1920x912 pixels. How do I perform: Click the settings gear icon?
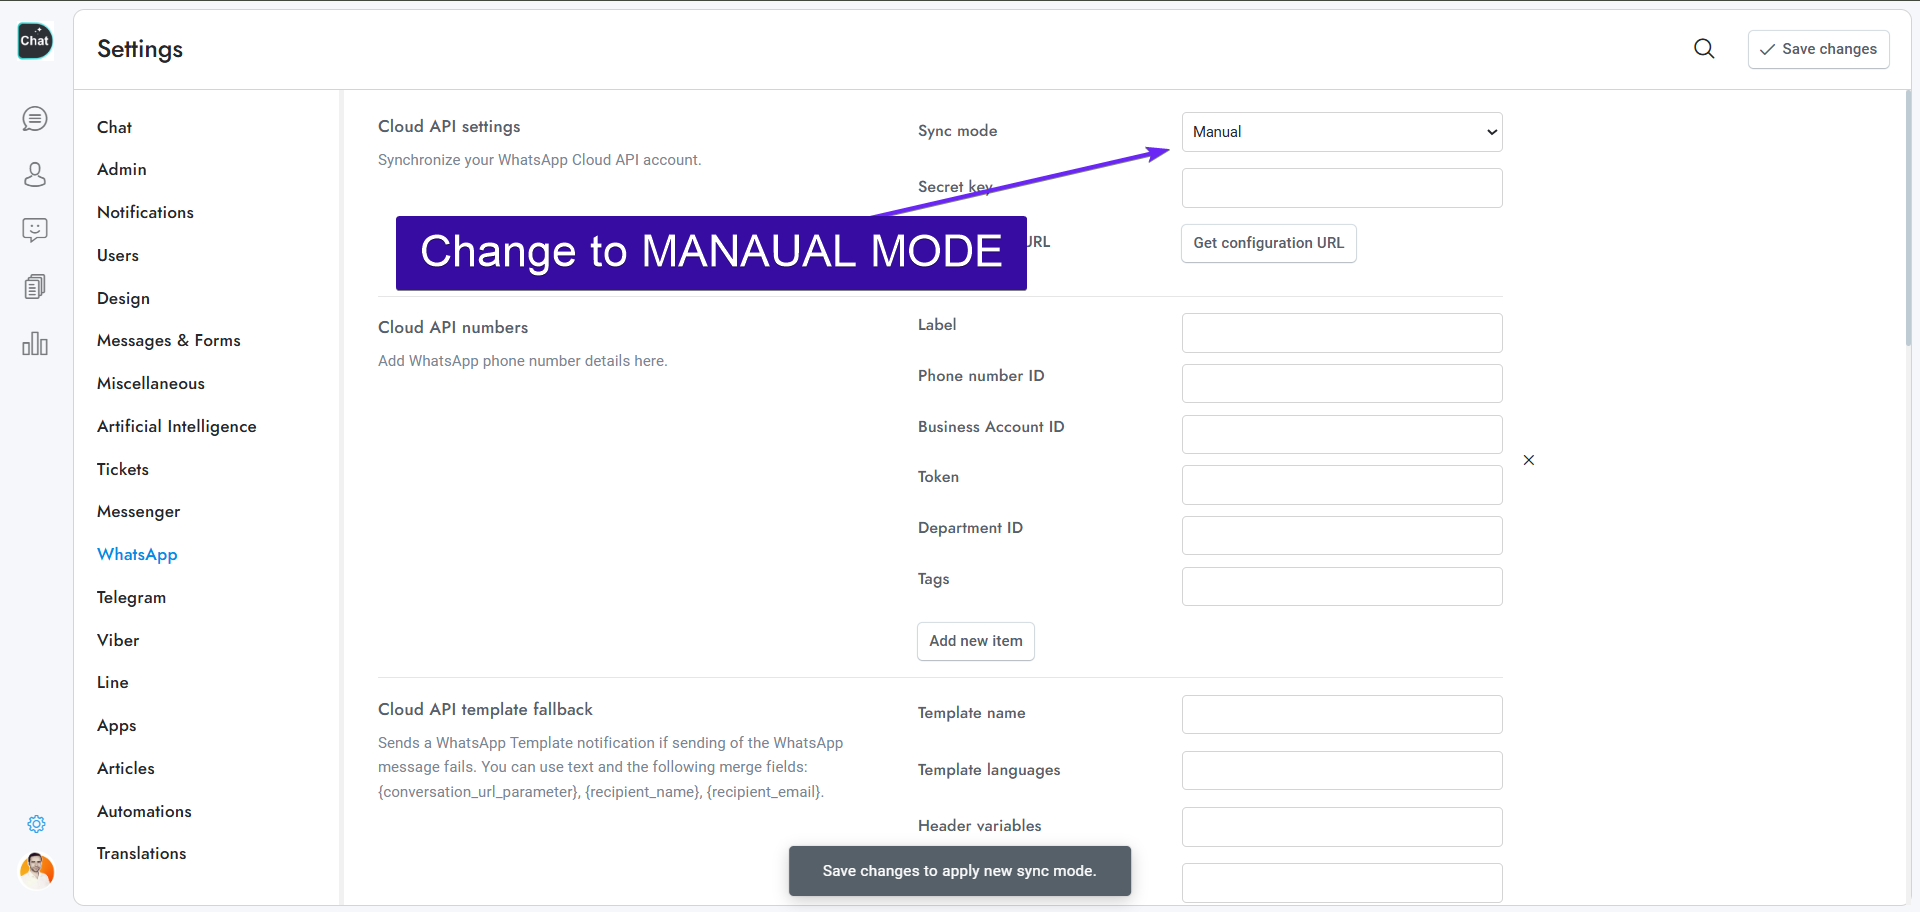[36, 824]
